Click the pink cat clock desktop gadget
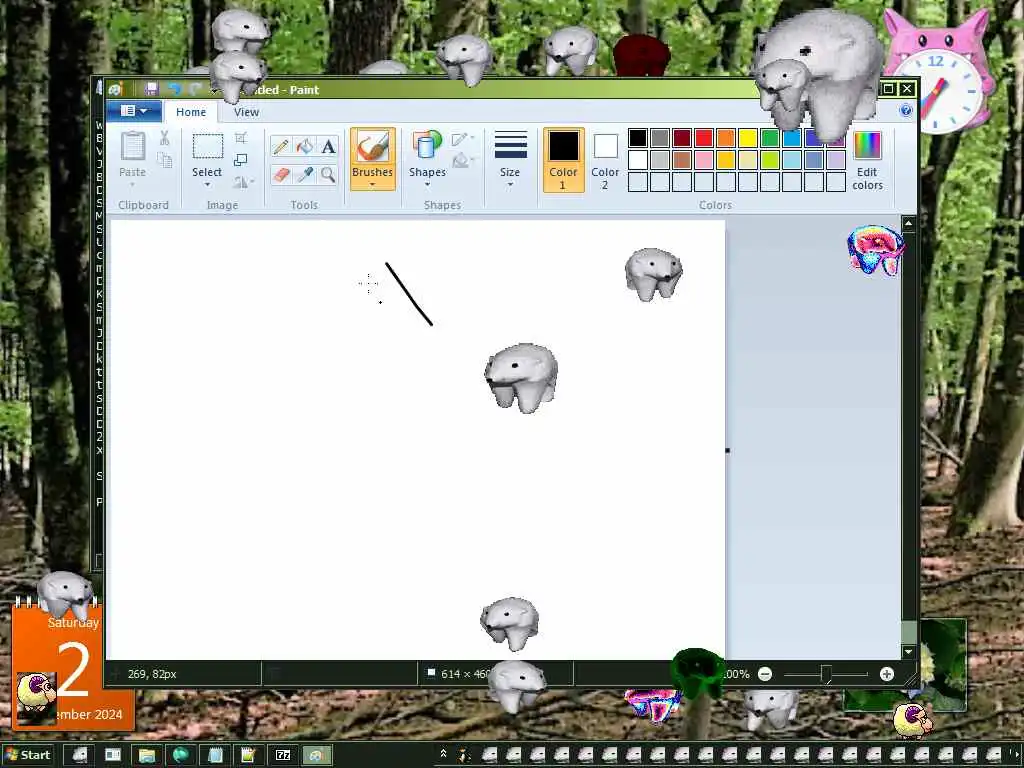Screen dimensions: 1024x768 tap(936, 75)
